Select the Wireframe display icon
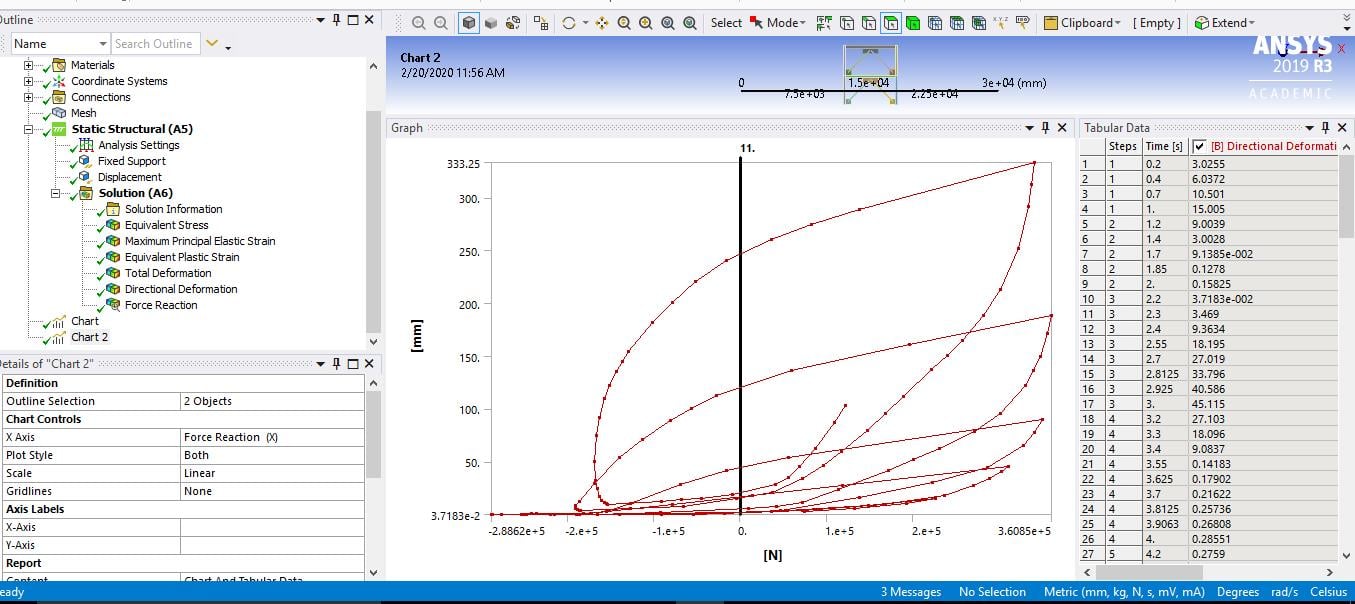Image resolution: width=1355 pixels, height=604 pixels. (513, 22)
